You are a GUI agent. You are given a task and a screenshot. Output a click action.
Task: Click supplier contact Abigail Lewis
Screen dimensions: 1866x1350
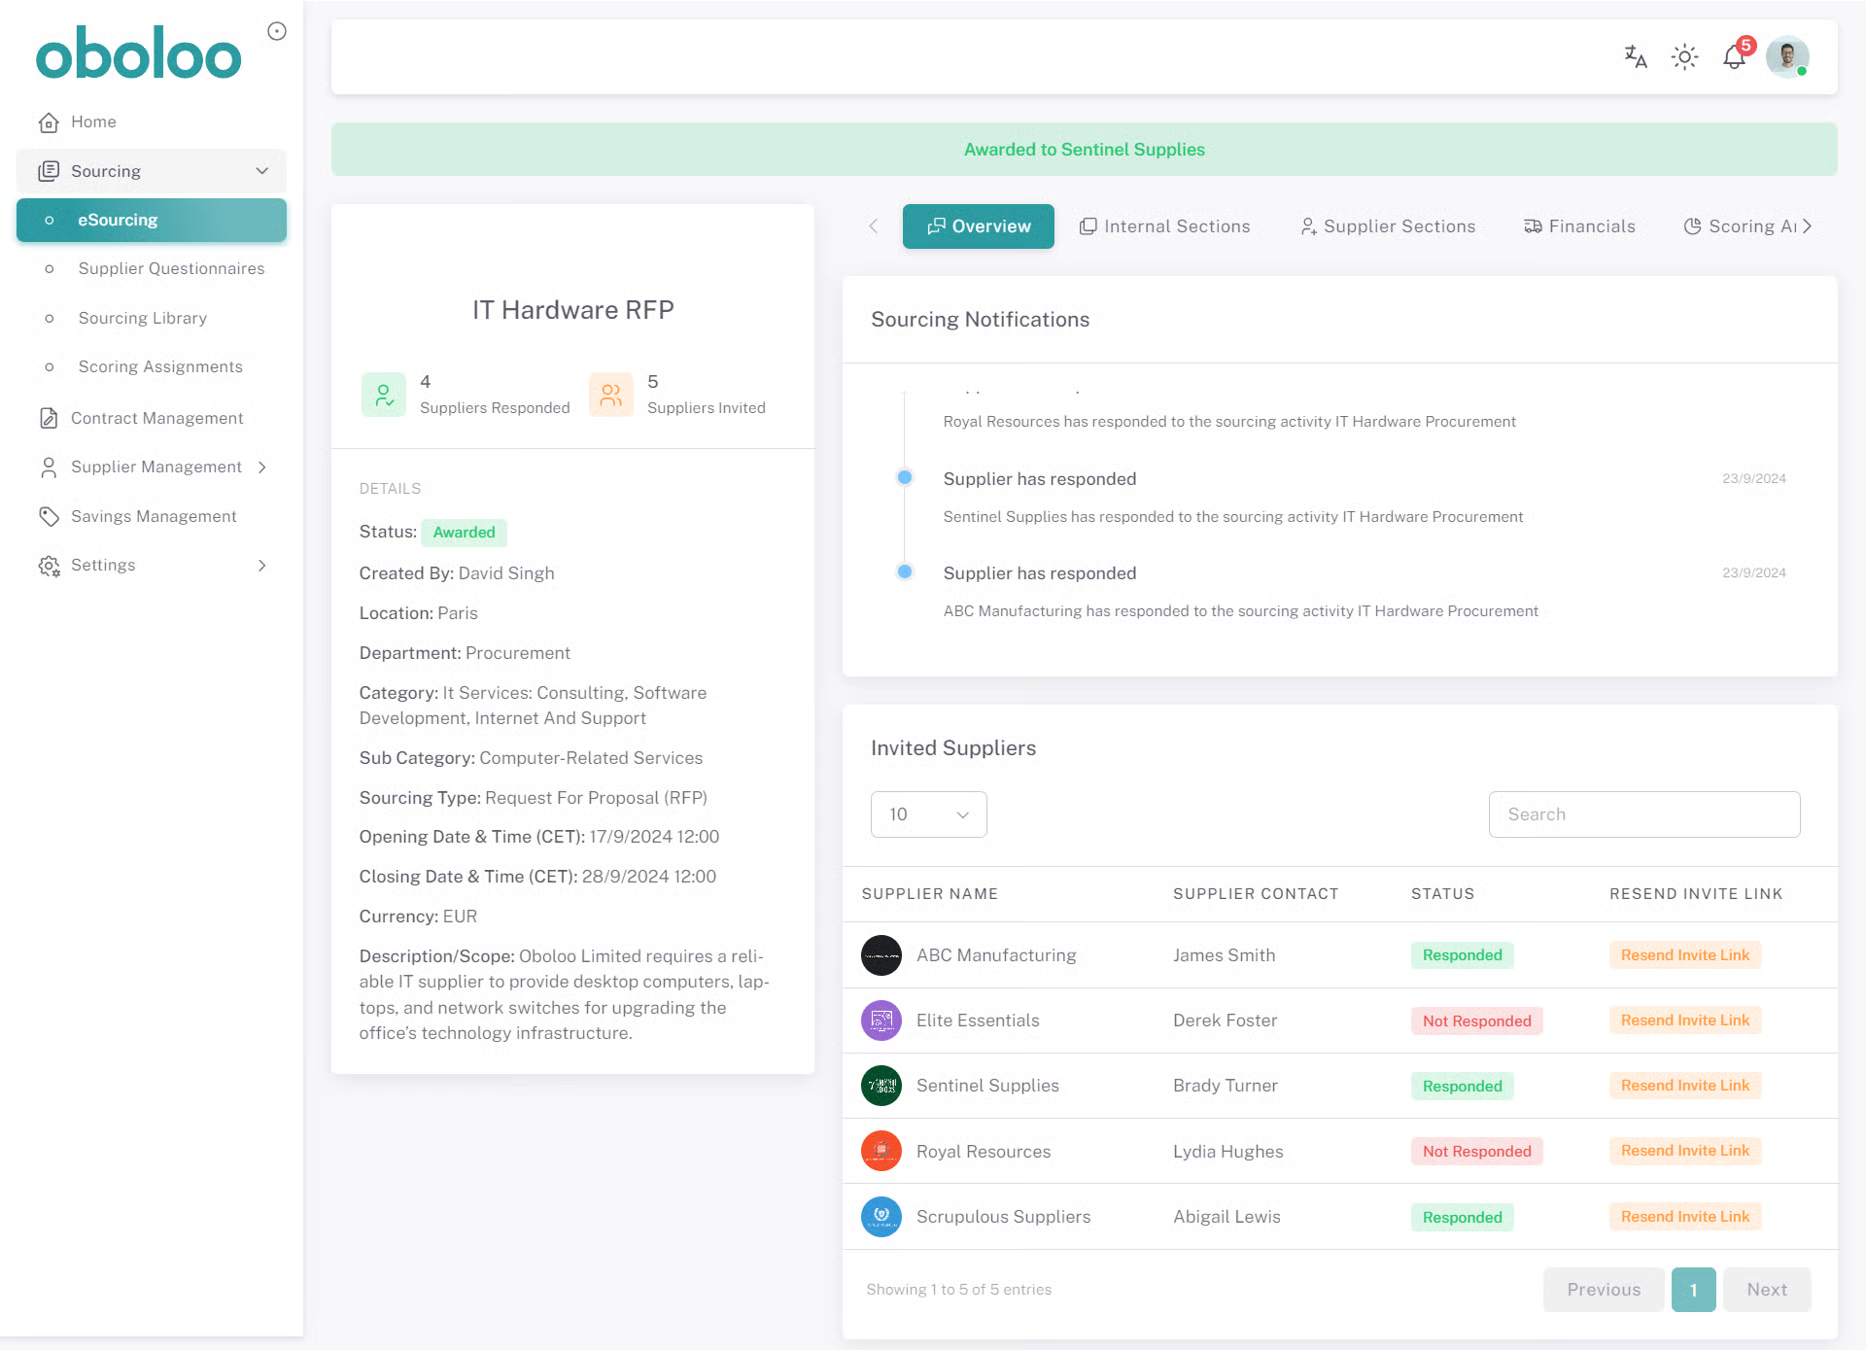point(1227,1217)
